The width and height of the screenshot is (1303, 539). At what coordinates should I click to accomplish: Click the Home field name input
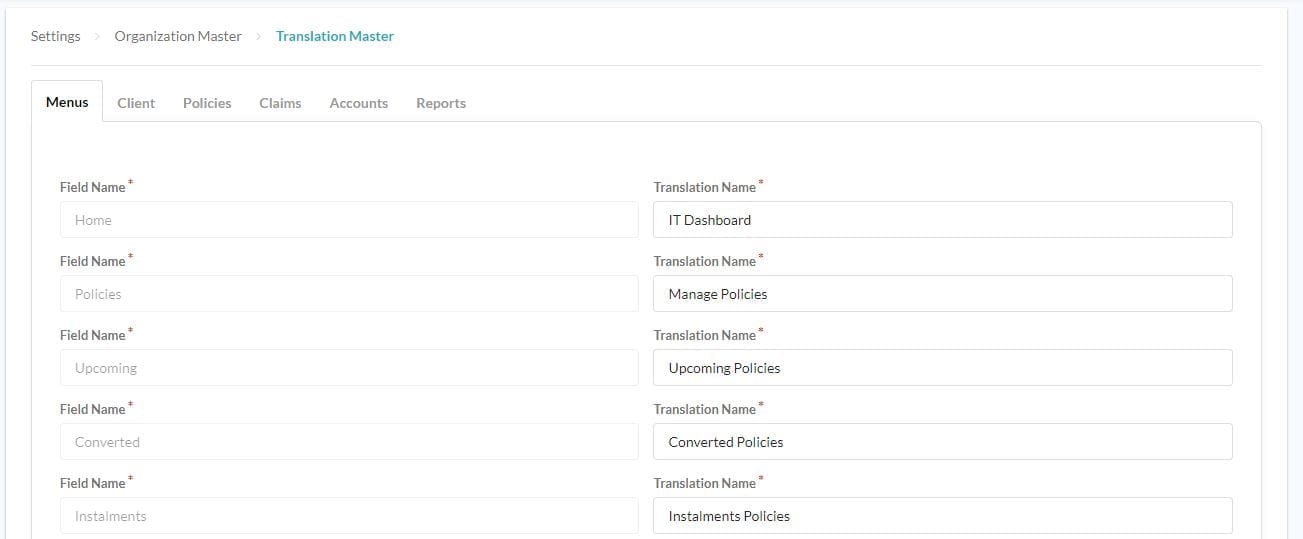click(x=348, y=220)
